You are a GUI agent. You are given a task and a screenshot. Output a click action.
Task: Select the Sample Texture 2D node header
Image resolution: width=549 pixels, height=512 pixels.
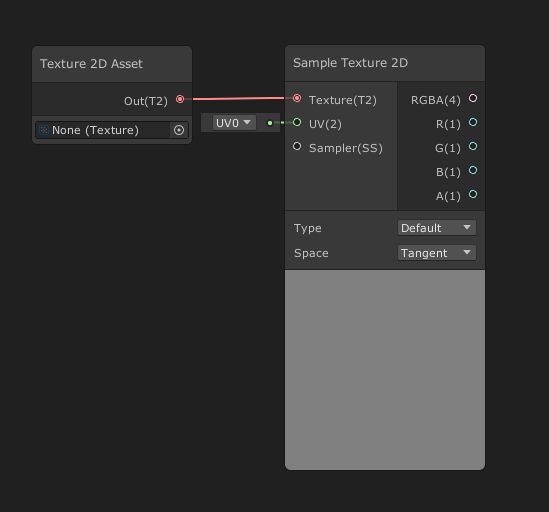pos(385,63)
